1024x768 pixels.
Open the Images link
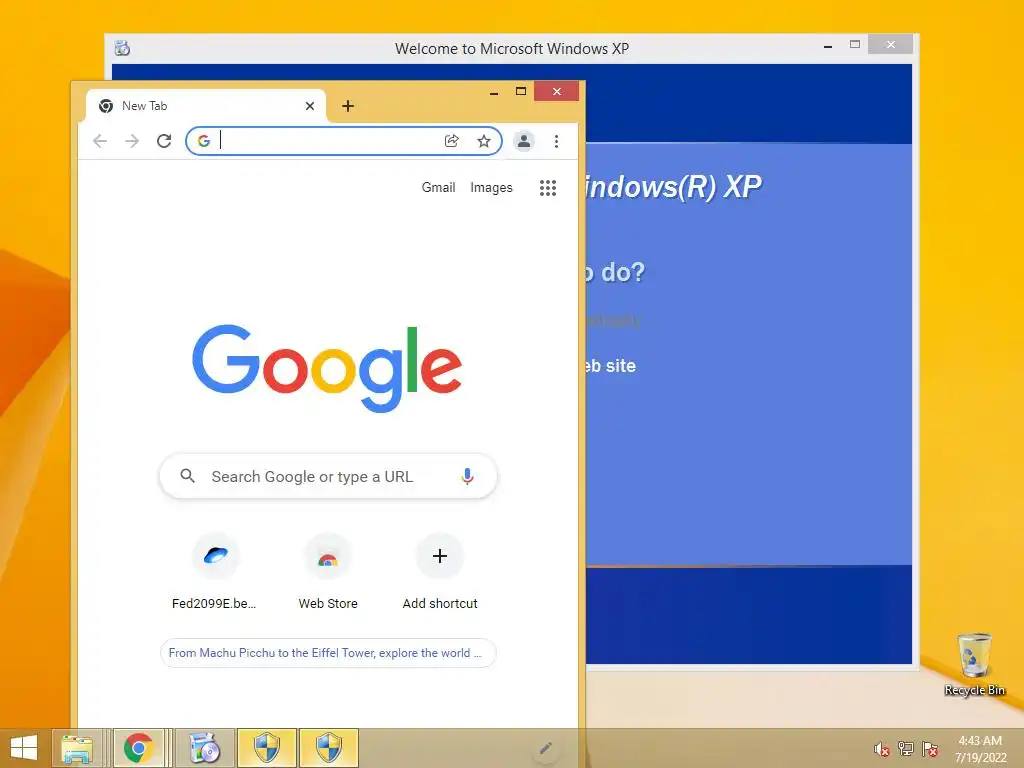click(x=491, y=187)
